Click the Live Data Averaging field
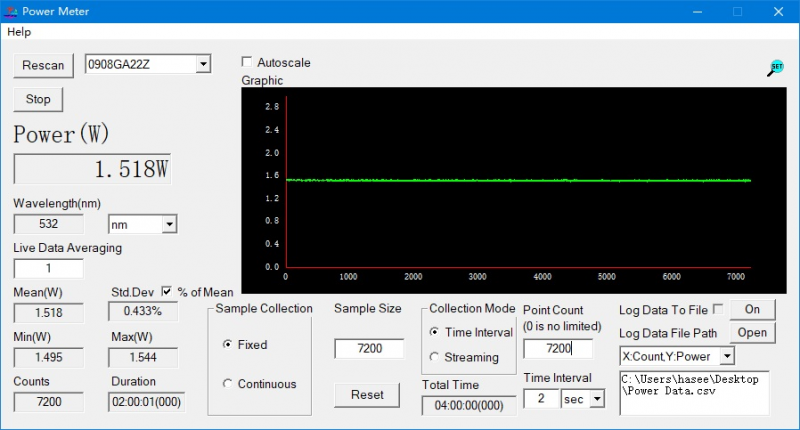The width and height of the screenshot is (800, 430). [x=48, y=268]
